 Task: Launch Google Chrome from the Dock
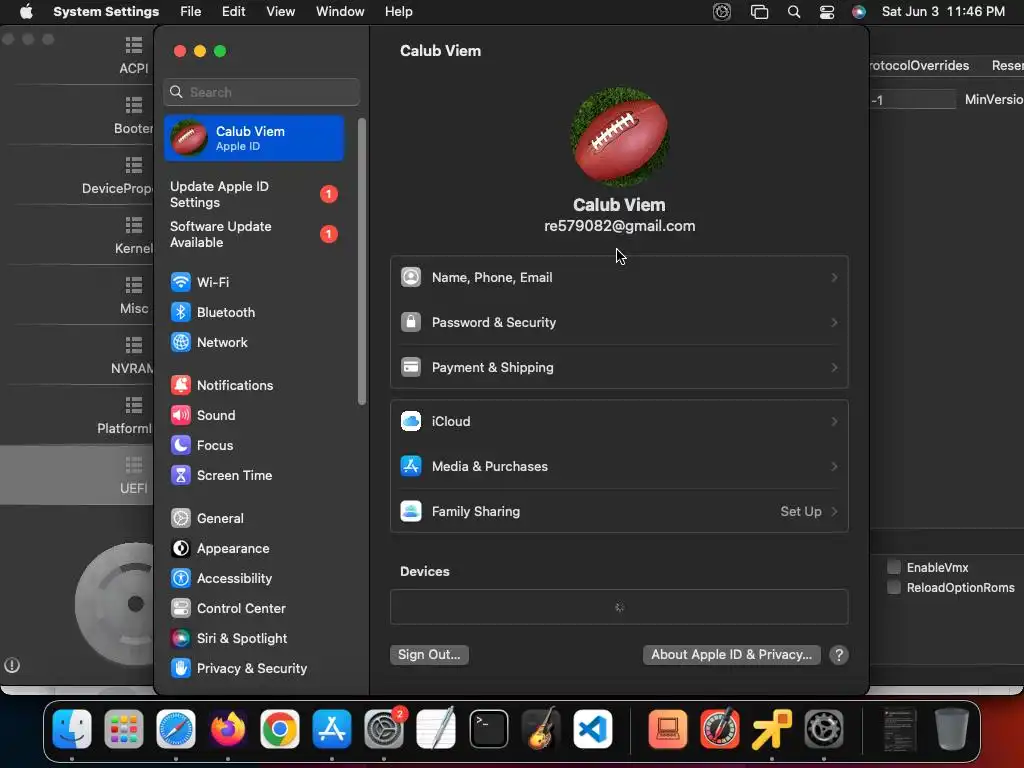(280, 729)
